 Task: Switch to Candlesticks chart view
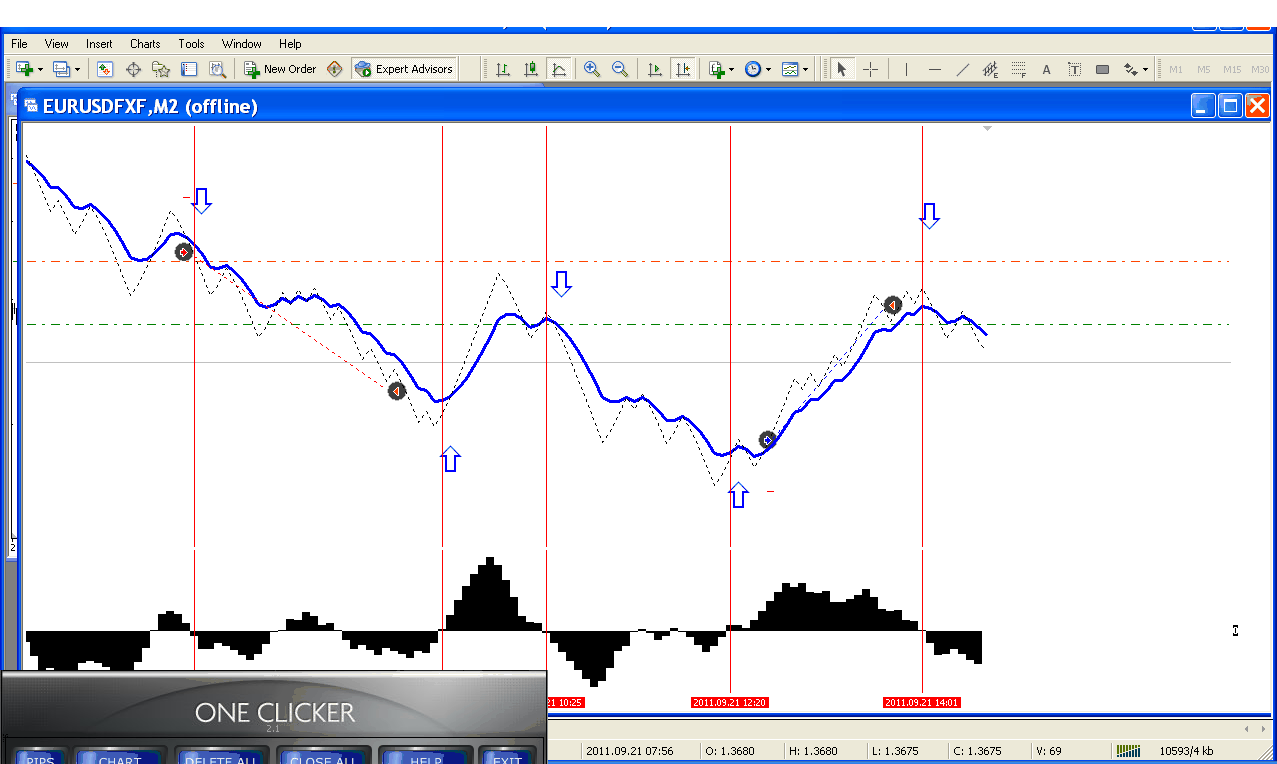(531, 69)
